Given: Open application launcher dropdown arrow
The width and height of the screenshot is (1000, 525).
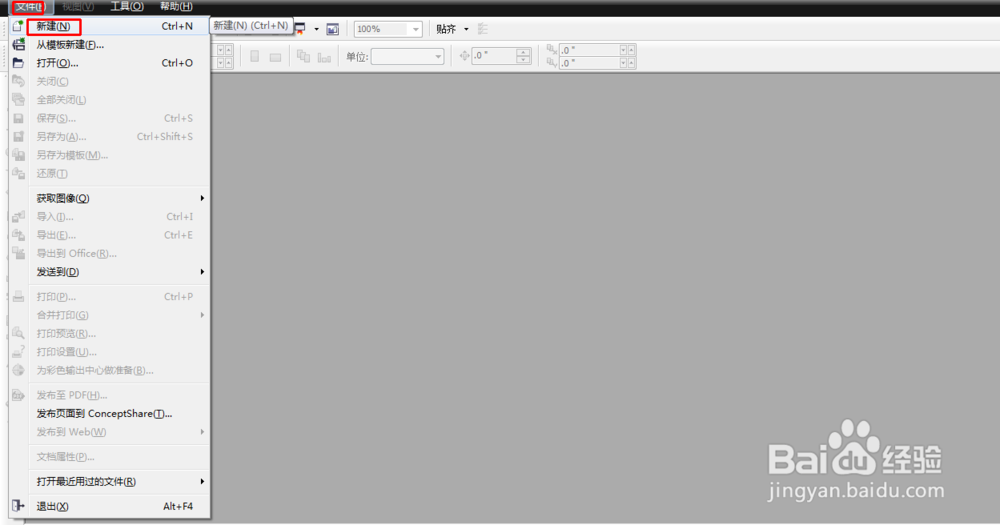Looking at the screenshot, I should click(x=316, y=29).
